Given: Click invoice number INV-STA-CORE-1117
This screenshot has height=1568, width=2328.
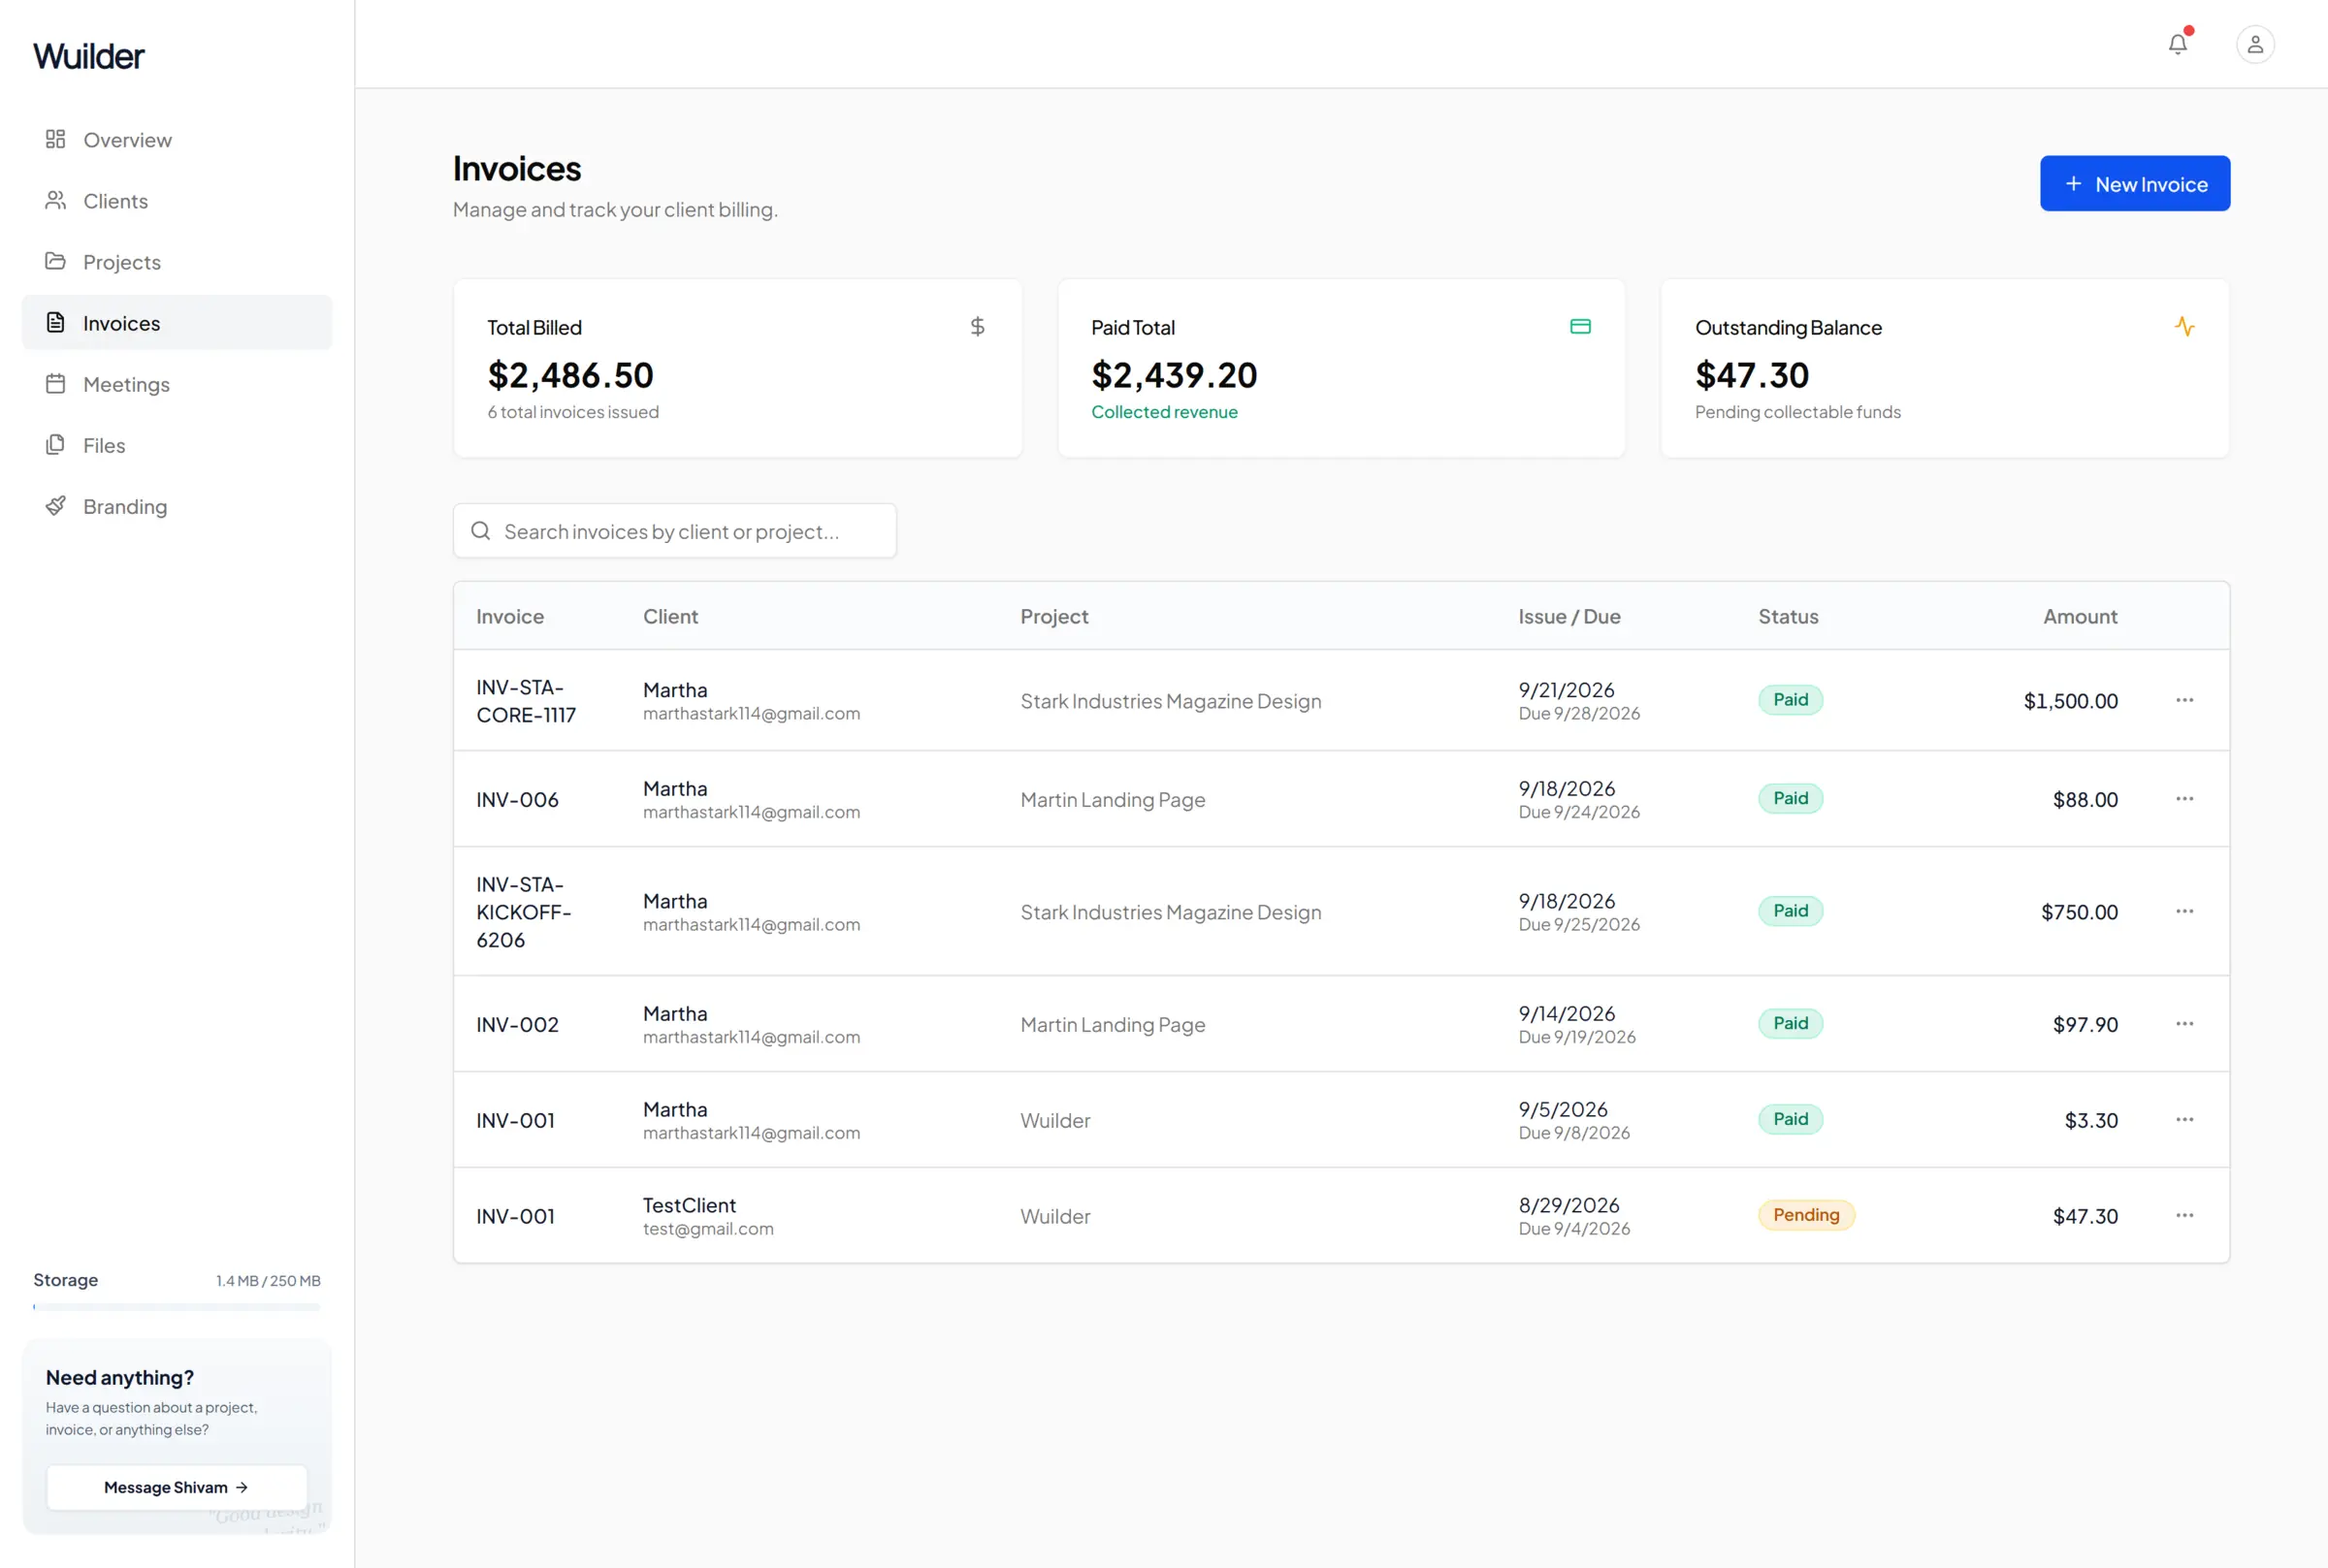Looking at the screenshot, I should 526,701.
